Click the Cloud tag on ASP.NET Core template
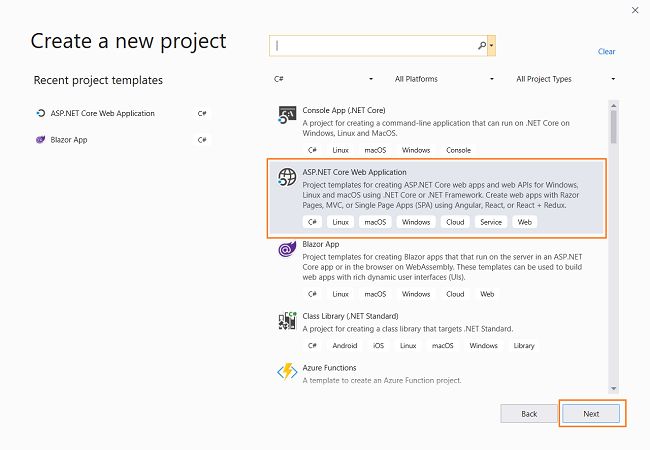 [x=455, y=222]
